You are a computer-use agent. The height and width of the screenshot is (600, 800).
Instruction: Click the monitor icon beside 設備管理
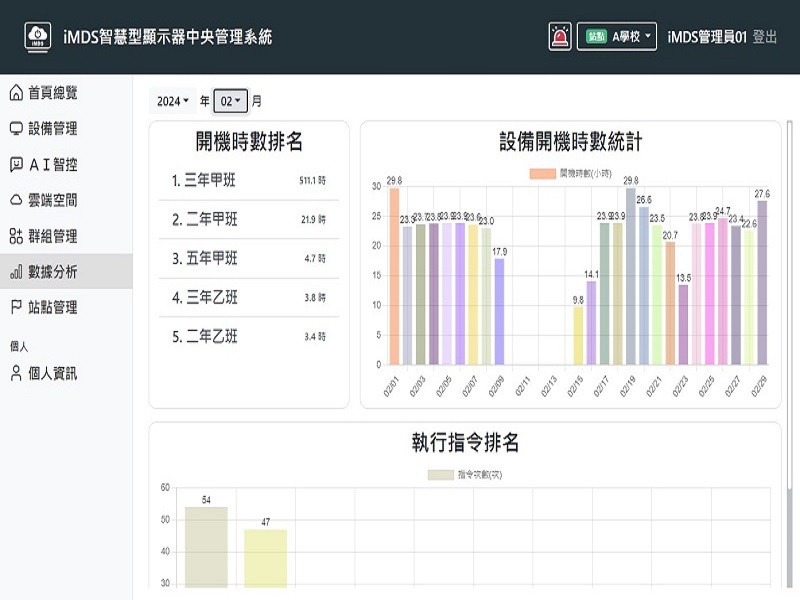click(x=16, y=129)
